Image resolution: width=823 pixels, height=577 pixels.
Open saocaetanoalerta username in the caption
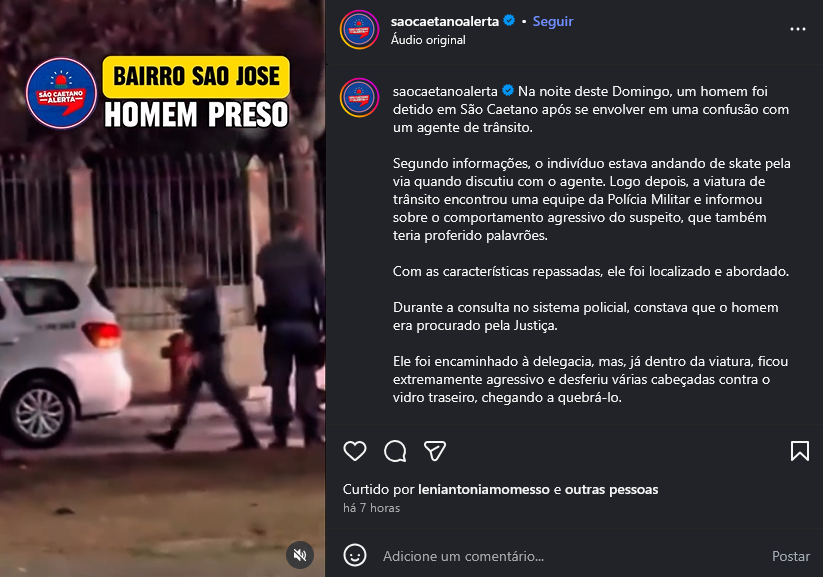click(445, 91)
